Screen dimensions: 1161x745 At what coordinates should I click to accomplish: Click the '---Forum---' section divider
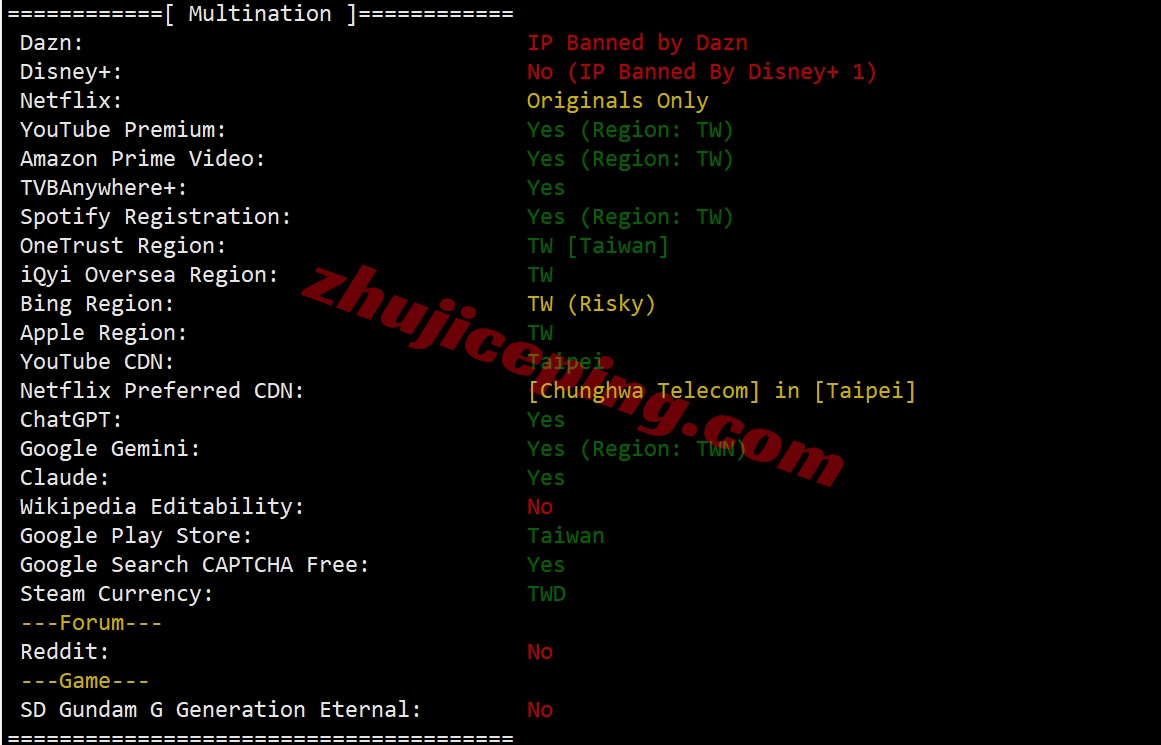coord(91,623)
